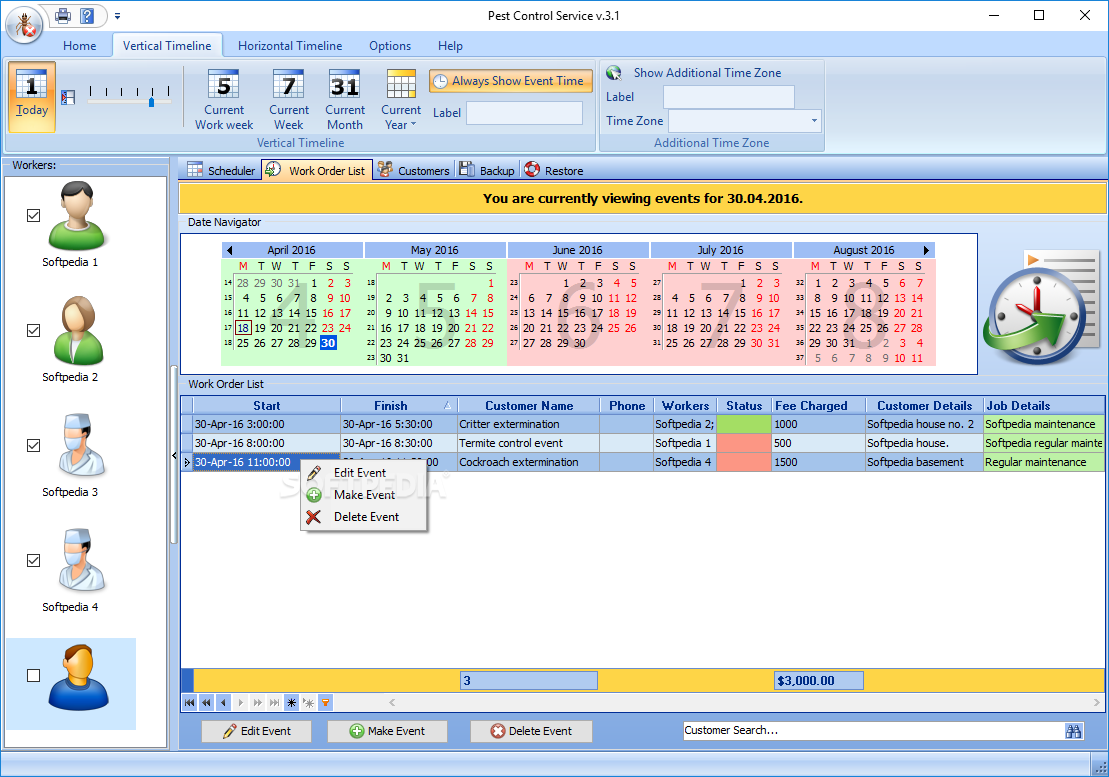Screen dimensions: 1109x777
Task: Uncheck the Softpedia 4 worker checkbox
Action: tap(33, 561)
